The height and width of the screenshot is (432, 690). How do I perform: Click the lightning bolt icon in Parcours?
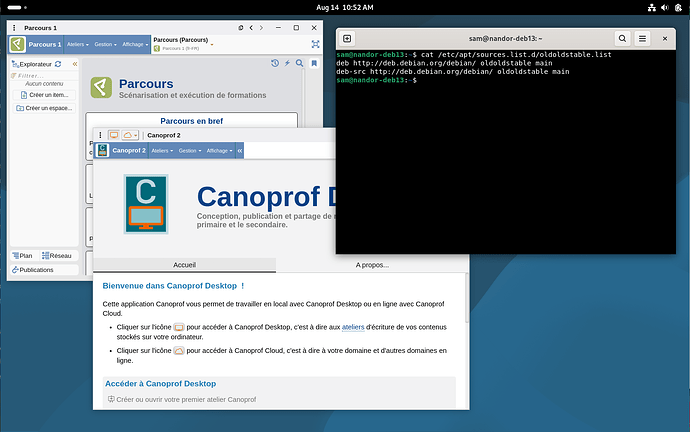pyautogui.click(x=287, y=64)
